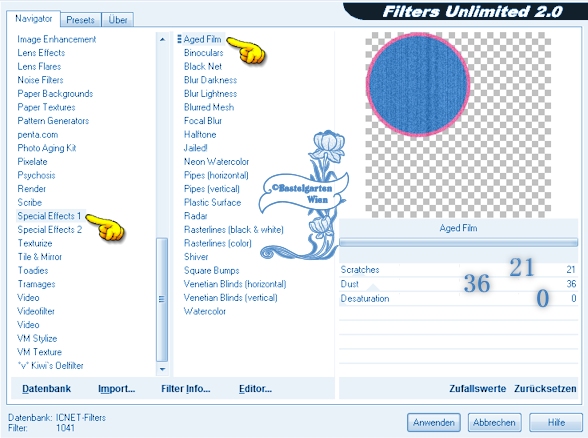Click the Anwenden button

[x=434, y=423]
